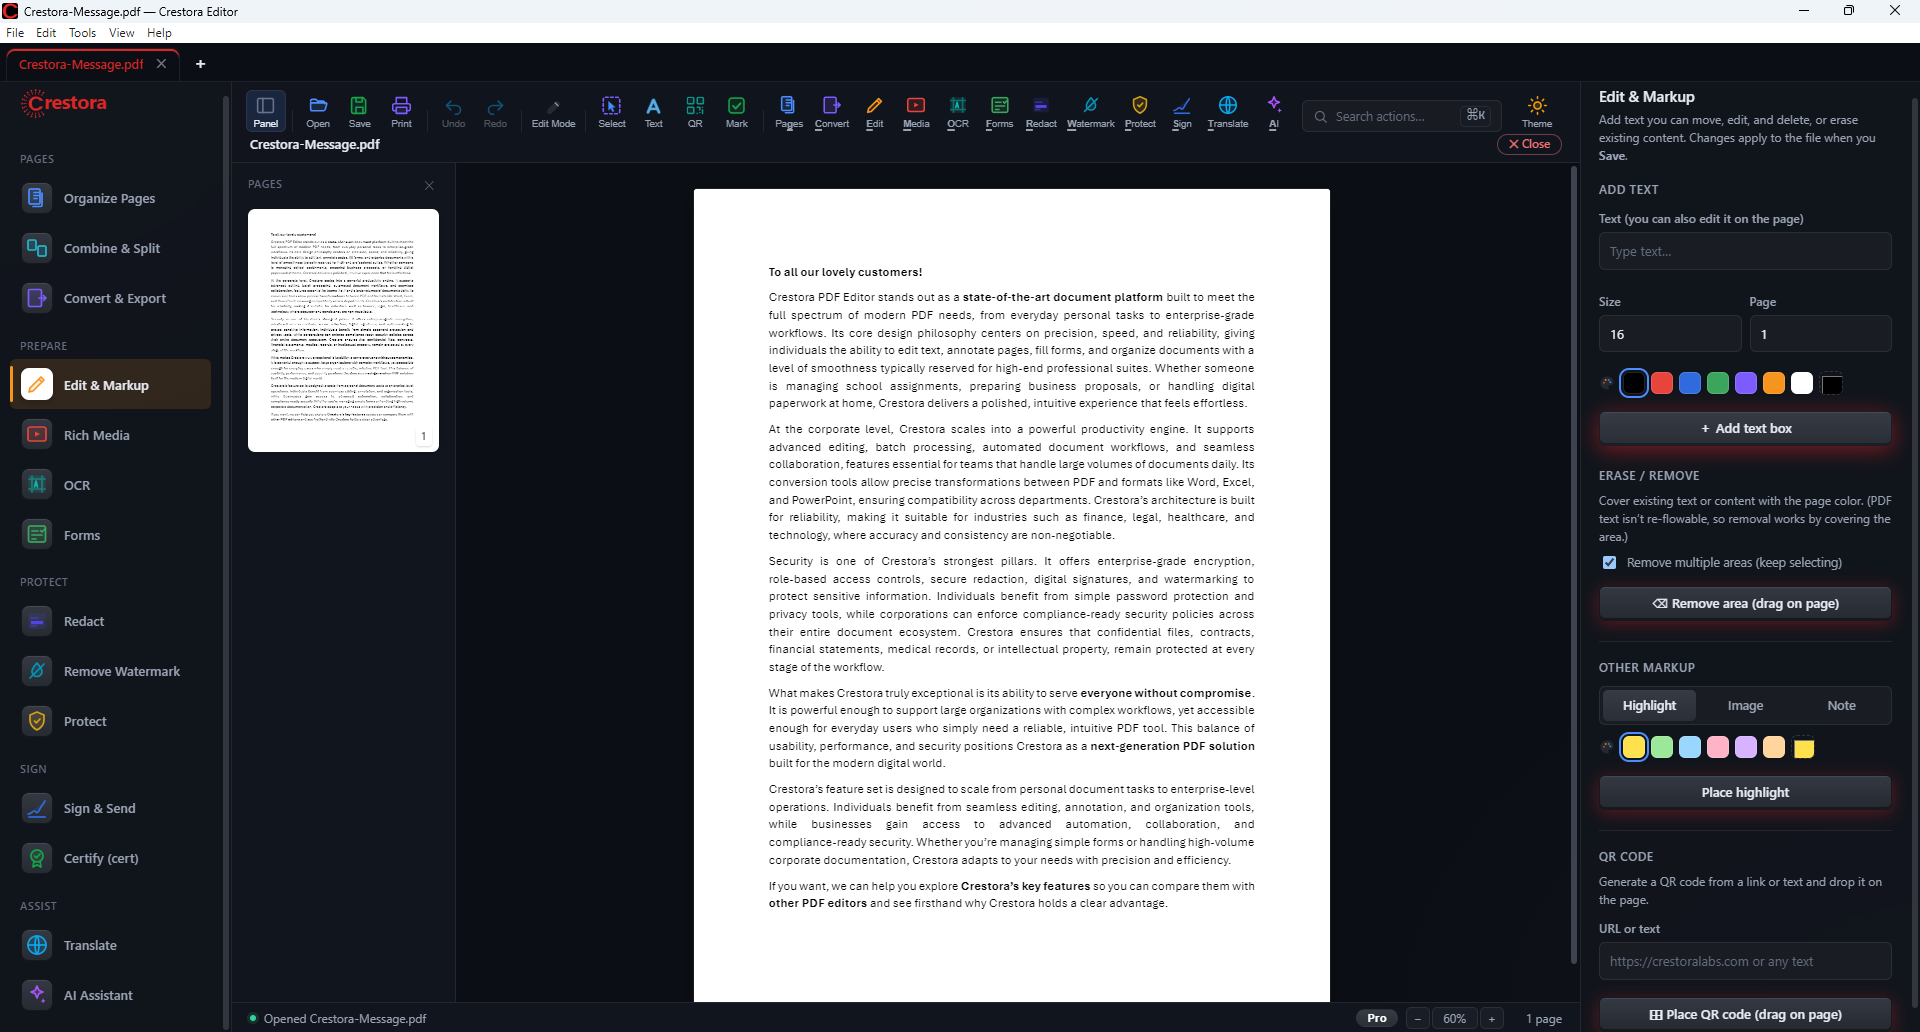Click the Print icon
The height and width of the screenshot is (1032, 1920).
coord(401,111)
